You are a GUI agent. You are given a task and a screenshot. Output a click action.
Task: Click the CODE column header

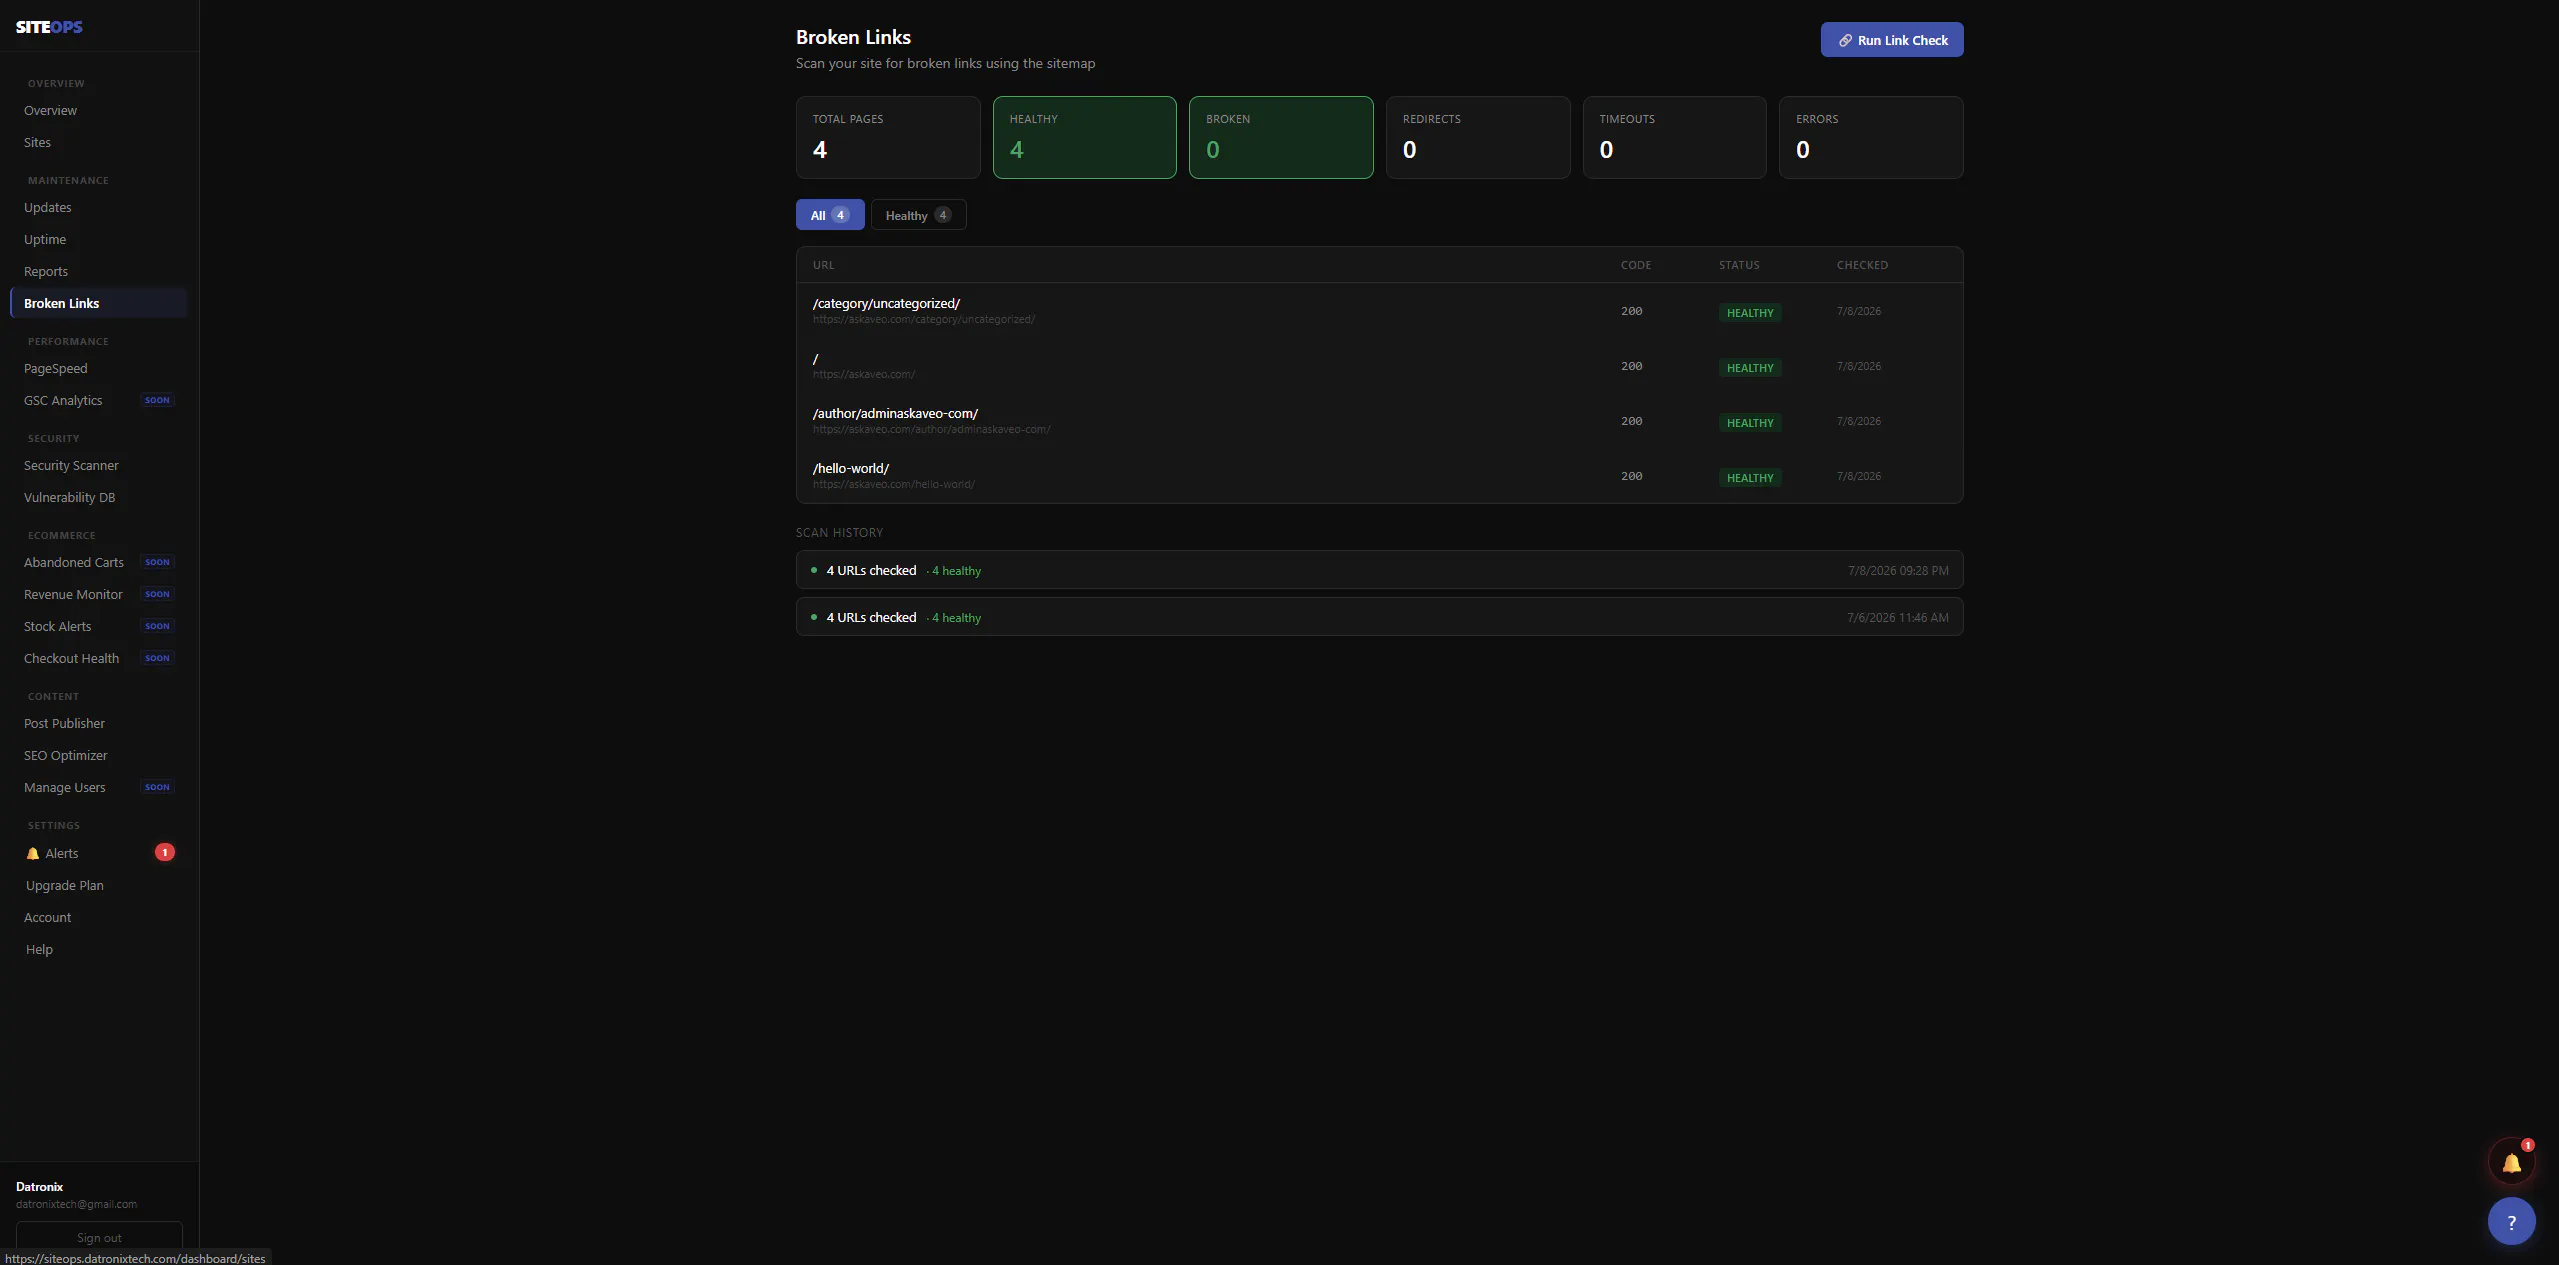point(1636,265)
